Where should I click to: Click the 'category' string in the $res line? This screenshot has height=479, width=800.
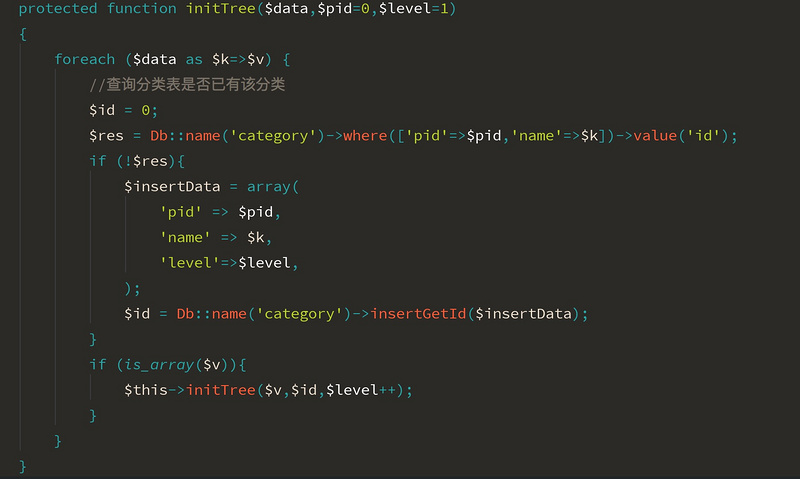[273, 136]
